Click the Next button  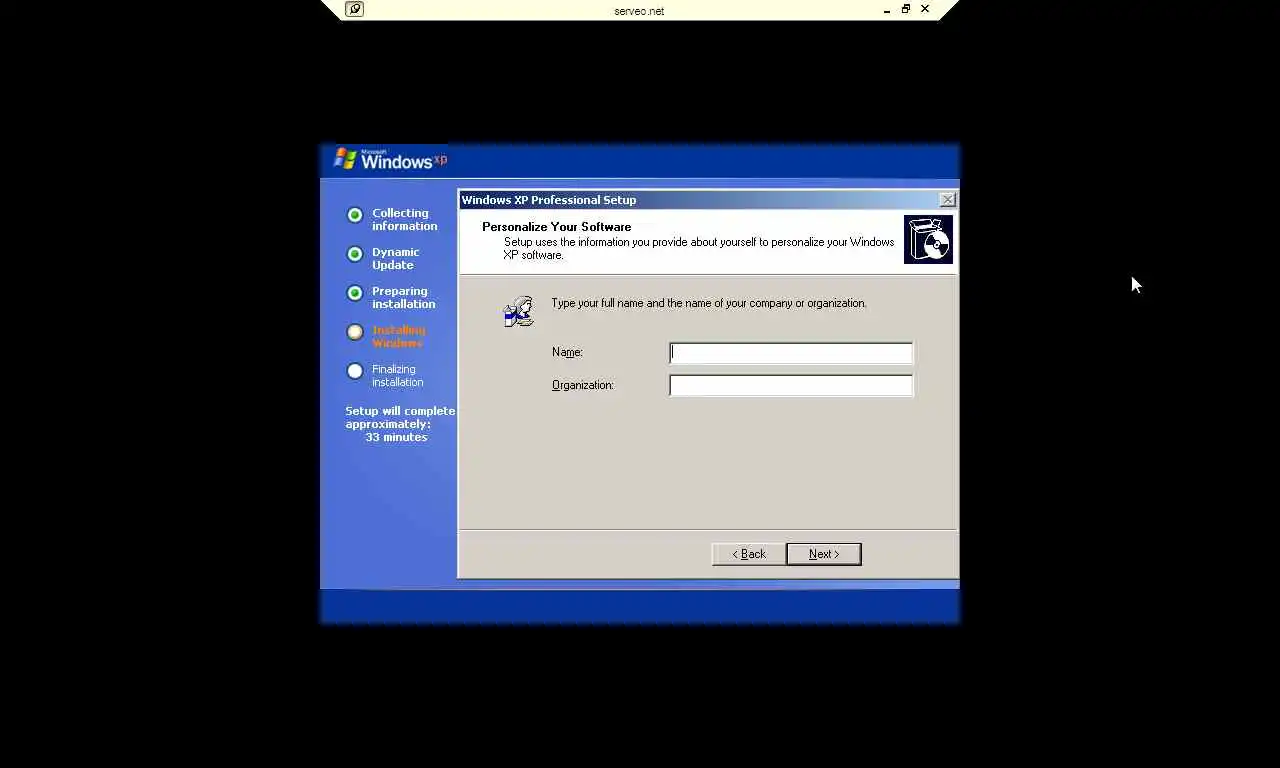coord(824,554)
